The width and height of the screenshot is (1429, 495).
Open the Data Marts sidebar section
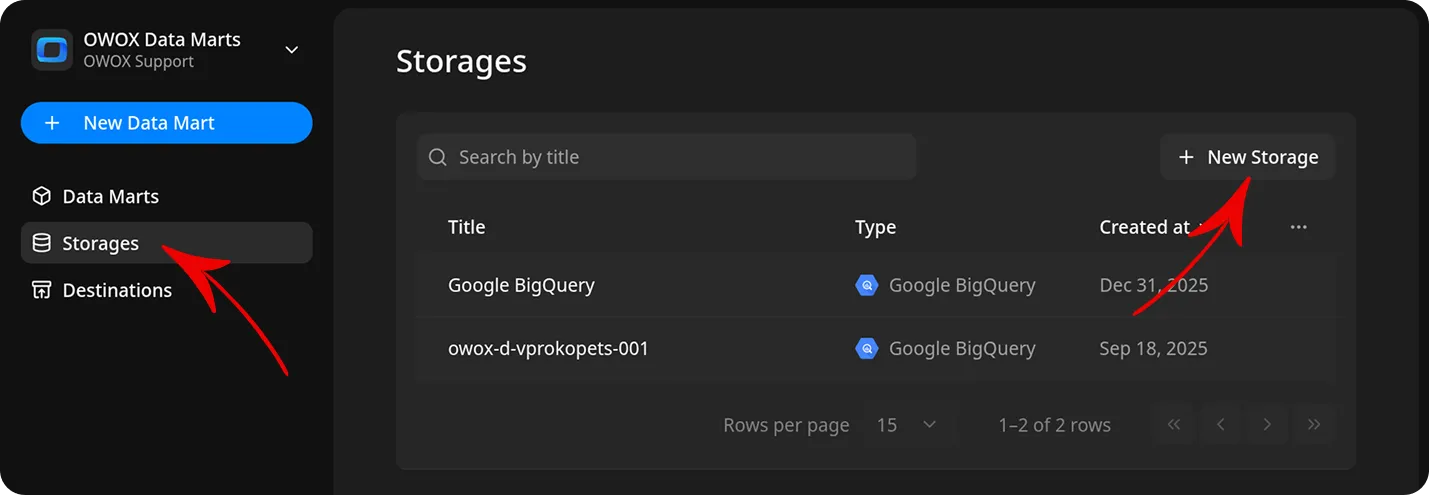click(167, 196)
